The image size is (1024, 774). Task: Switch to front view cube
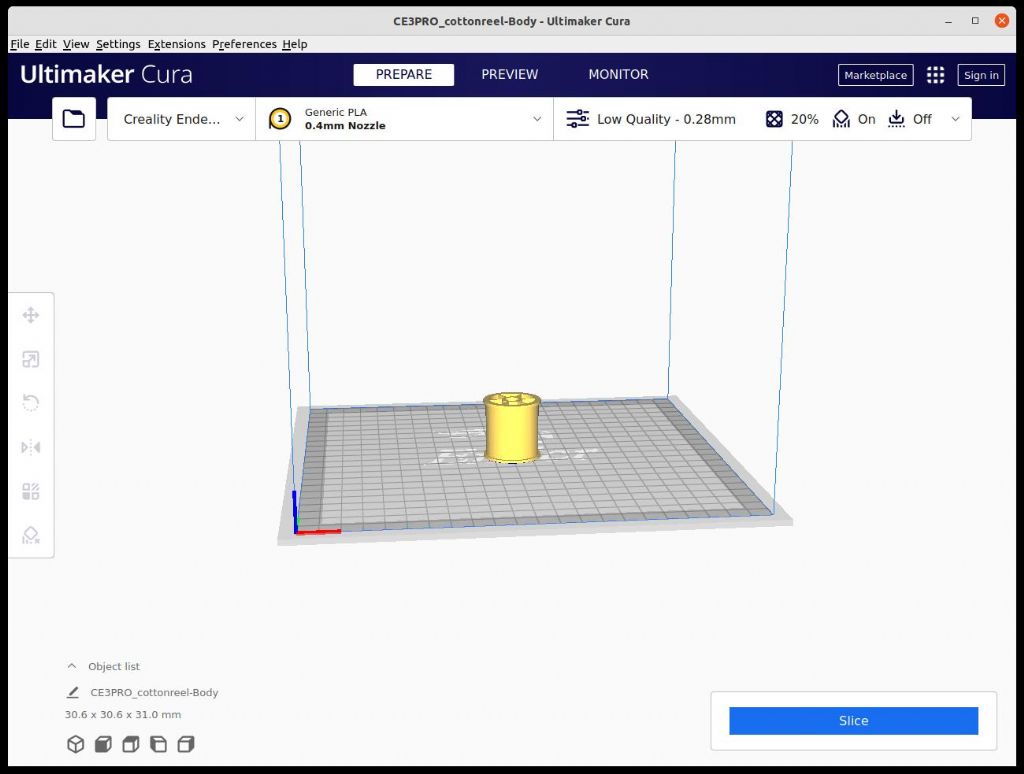103,744
